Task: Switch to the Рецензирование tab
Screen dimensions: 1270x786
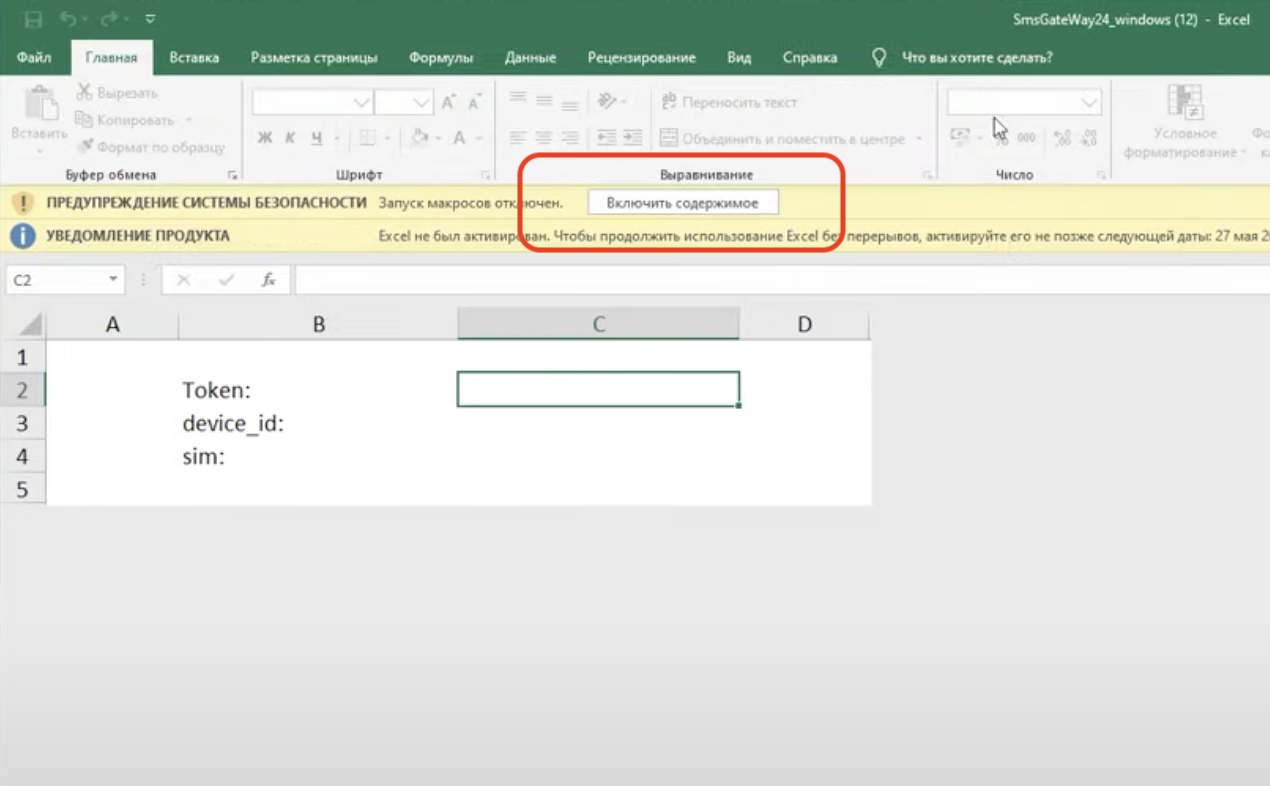Action: click(642, 58)
